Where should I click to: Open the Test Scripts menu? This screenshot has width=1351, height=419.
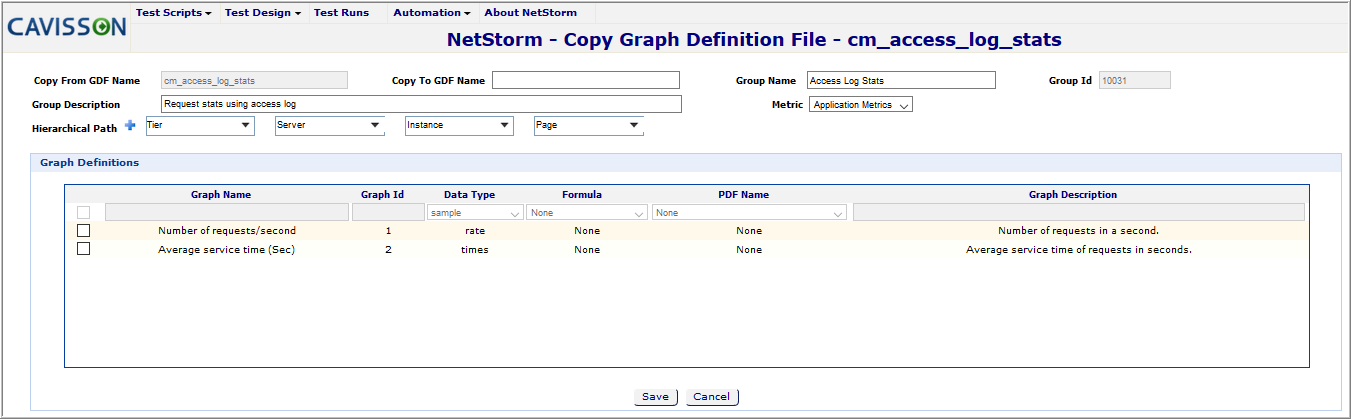pos(174,13)
